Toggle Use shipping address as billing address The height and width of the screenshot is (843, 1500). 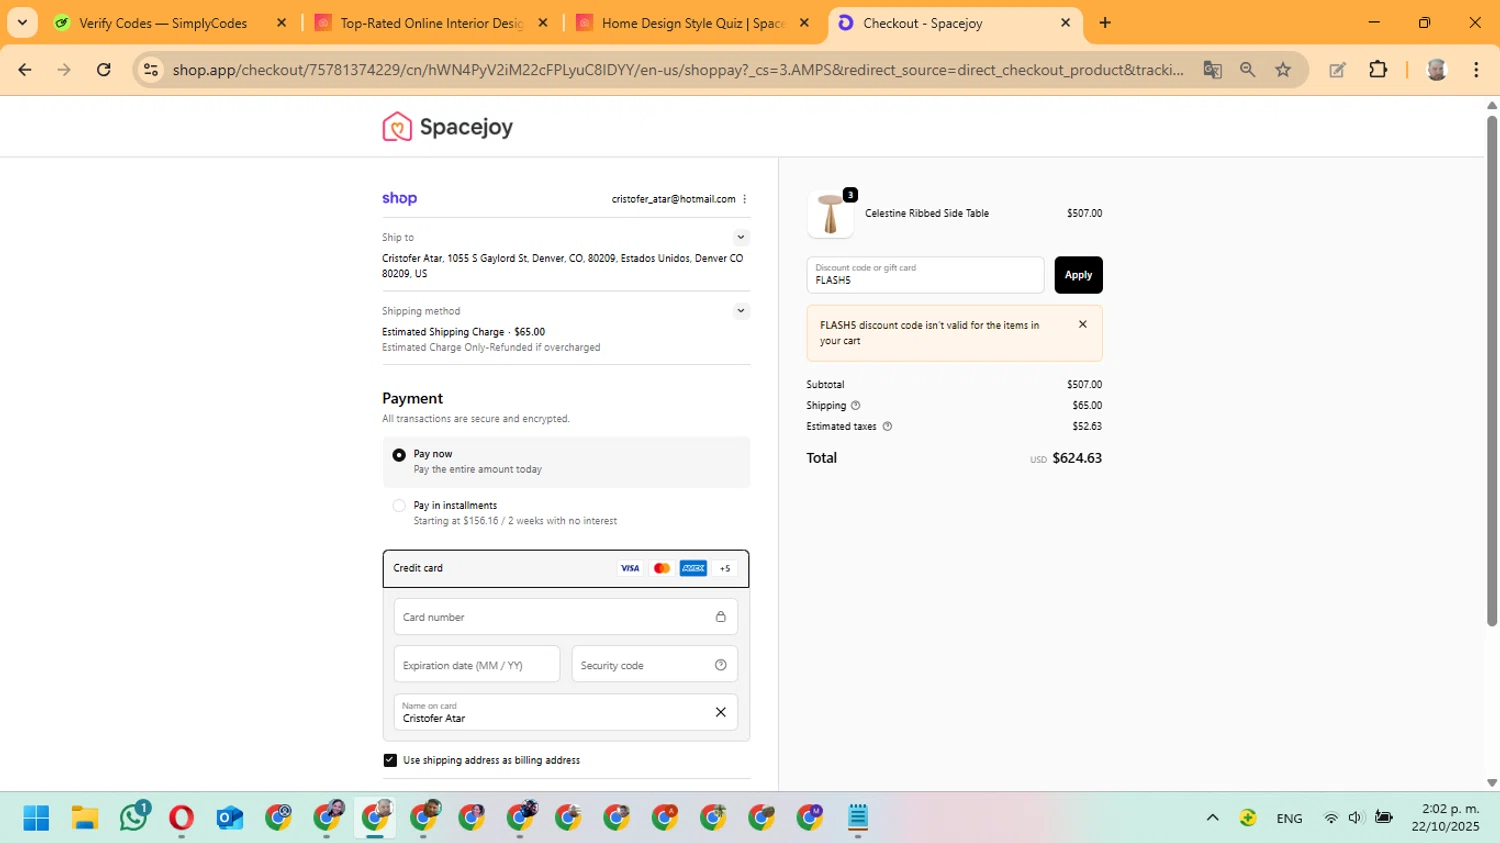390,760
